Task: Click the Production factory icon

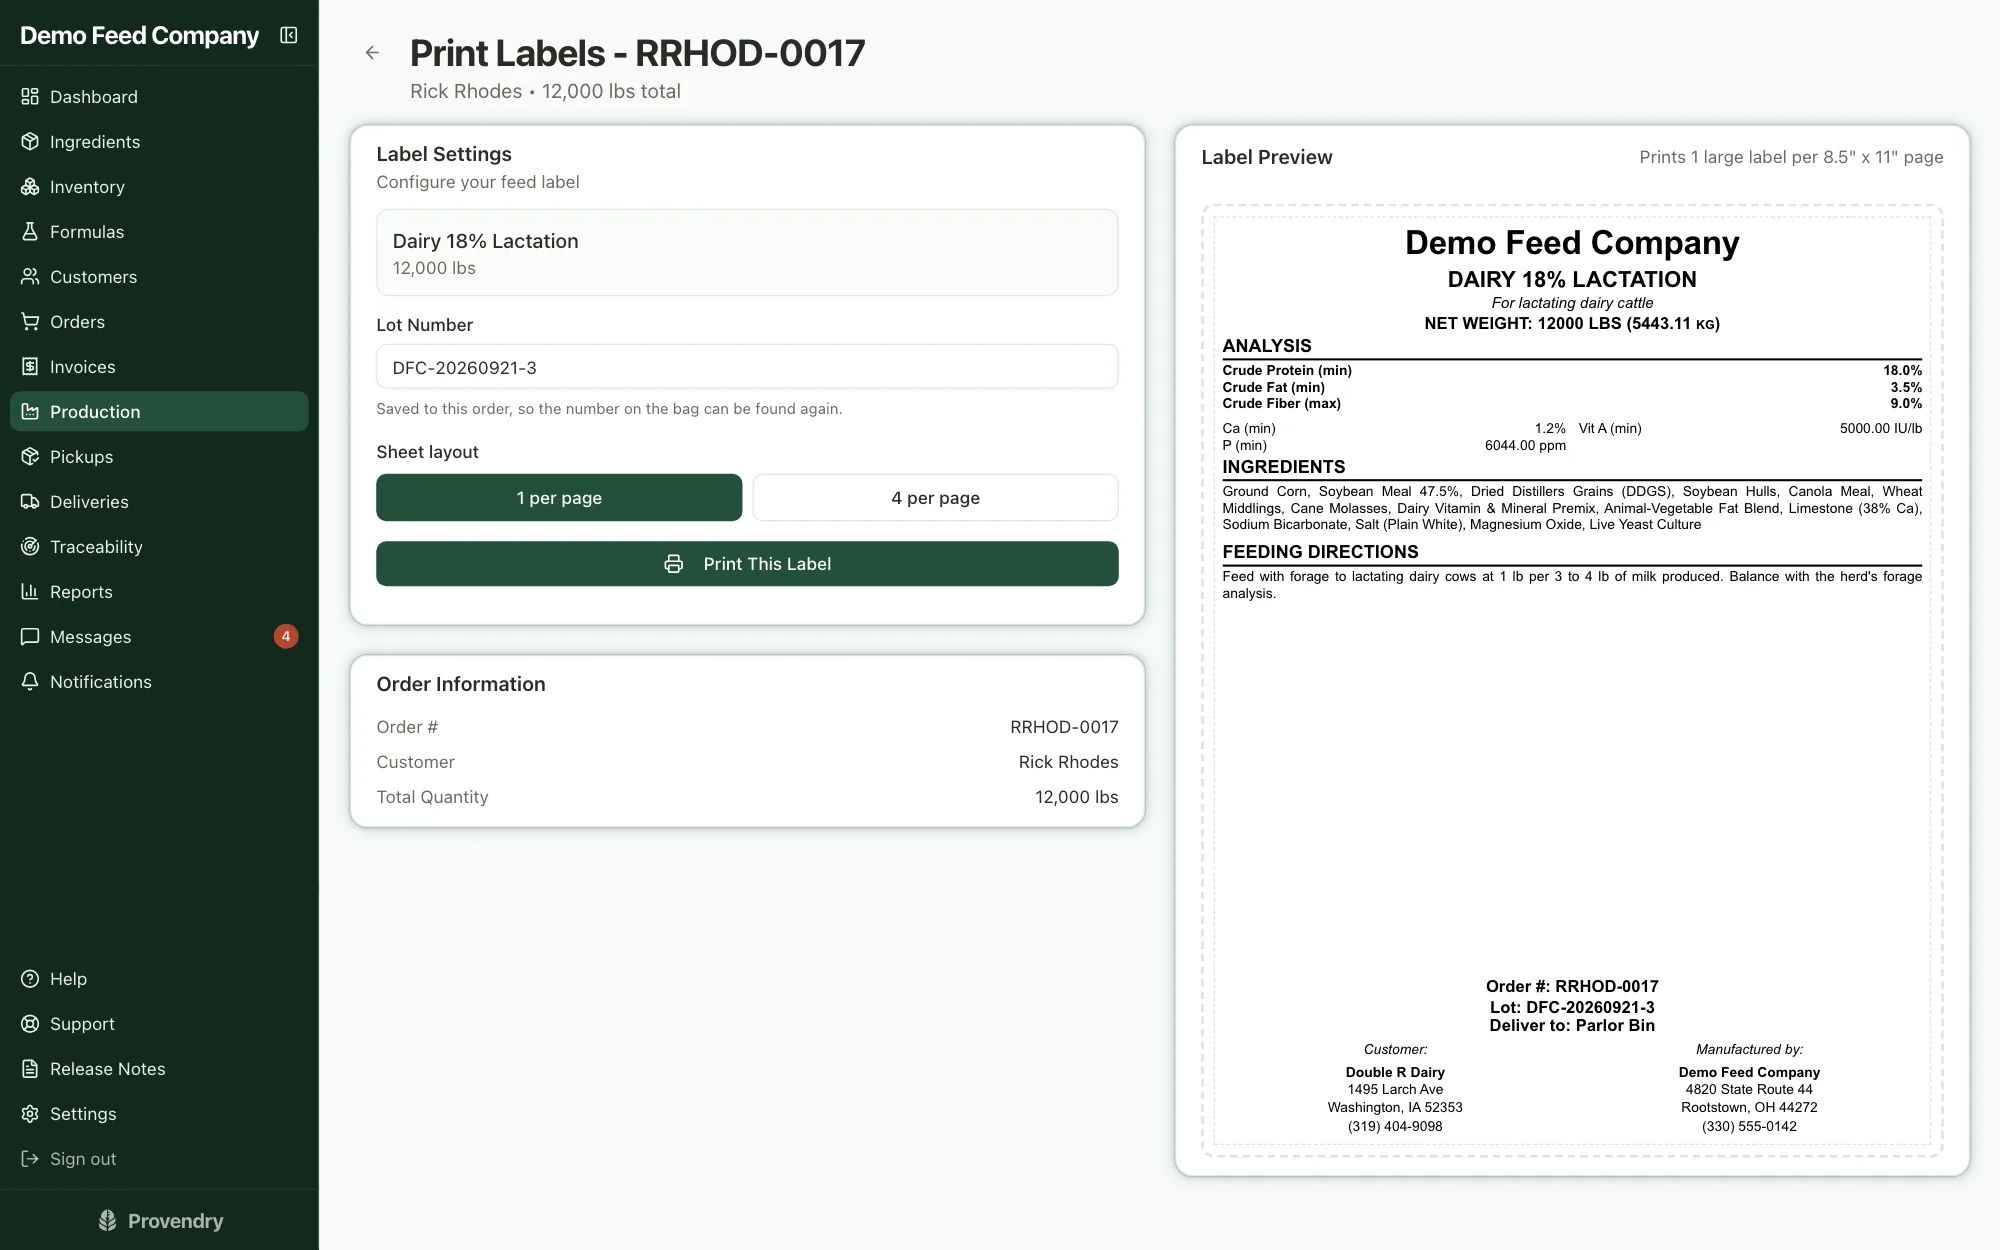Action: coord(30,412)
